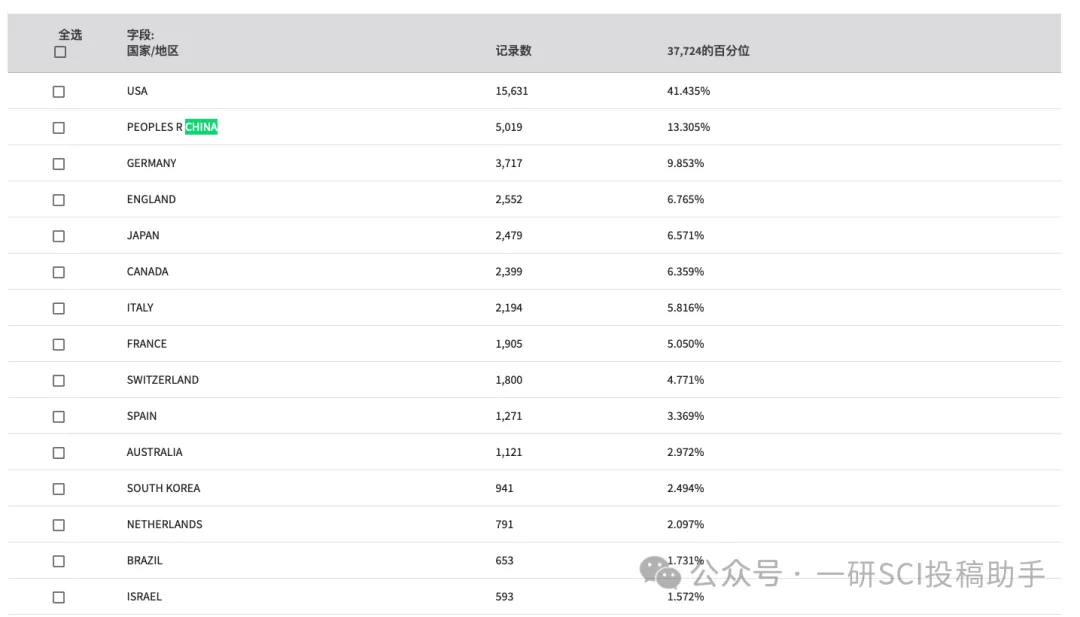Viewport: 1080px width, 617px height.
Task: Select the Switzerland row checkbox
Action: [x=59, y=381]
